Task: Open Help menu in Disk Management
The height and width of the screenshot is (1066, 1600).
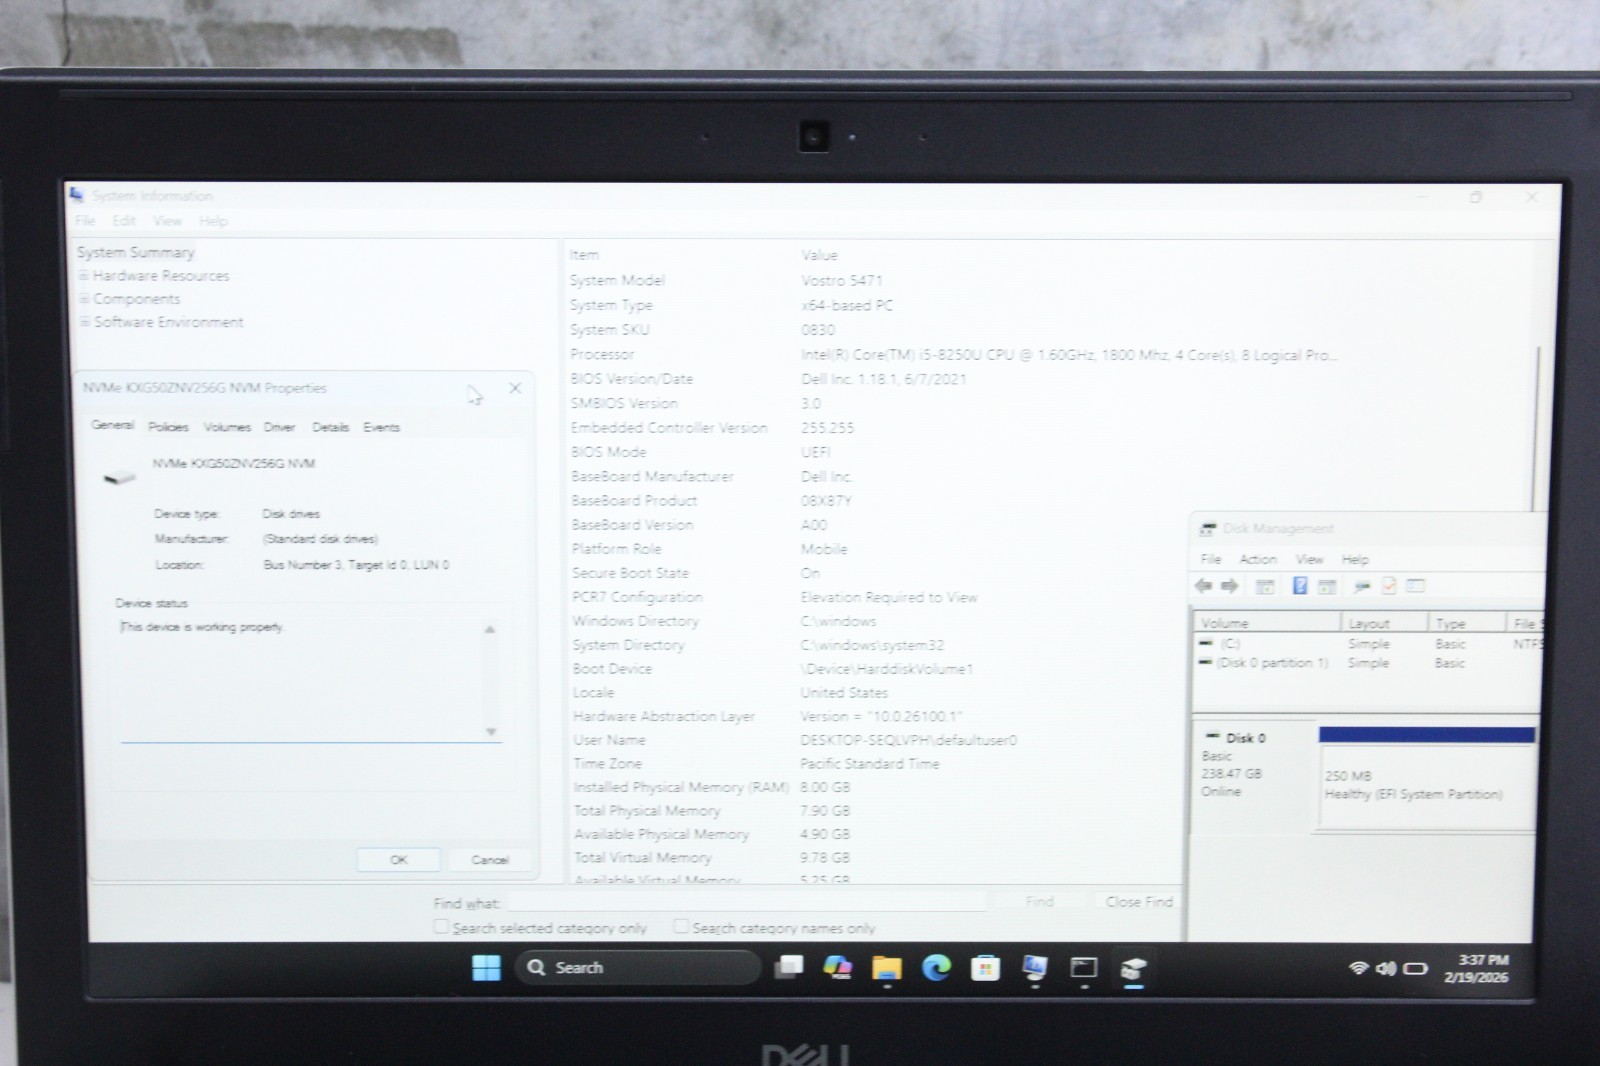Action: click(1355, 559)
